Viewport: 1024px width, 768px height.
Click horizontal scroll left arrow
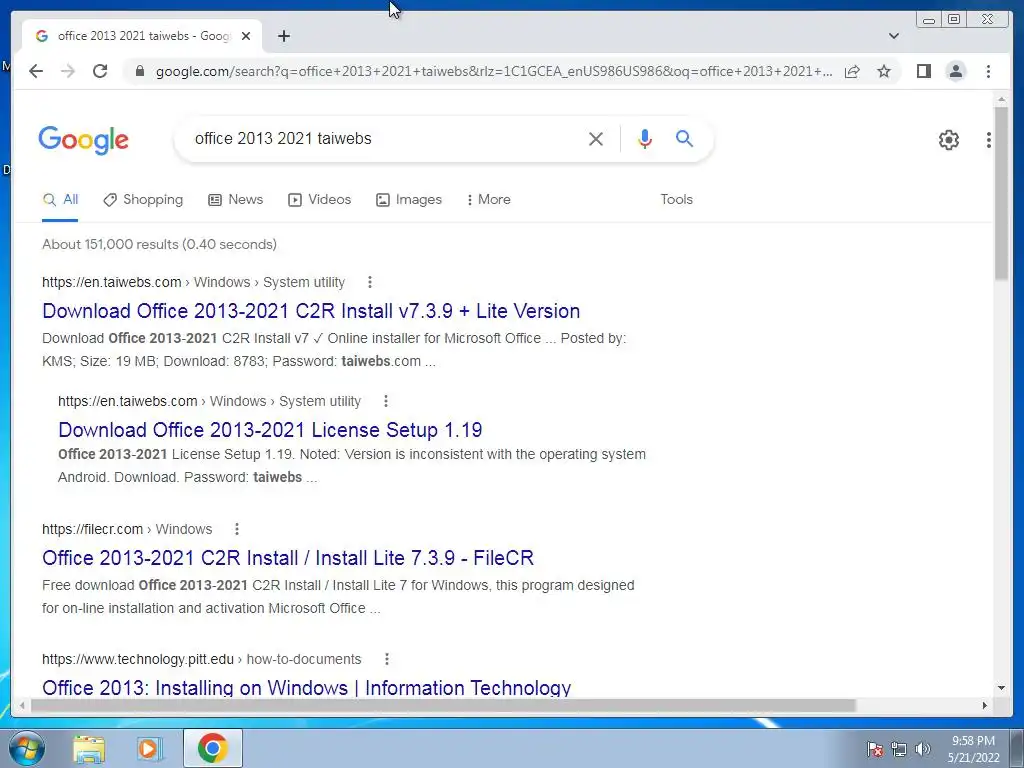point(22,705)
